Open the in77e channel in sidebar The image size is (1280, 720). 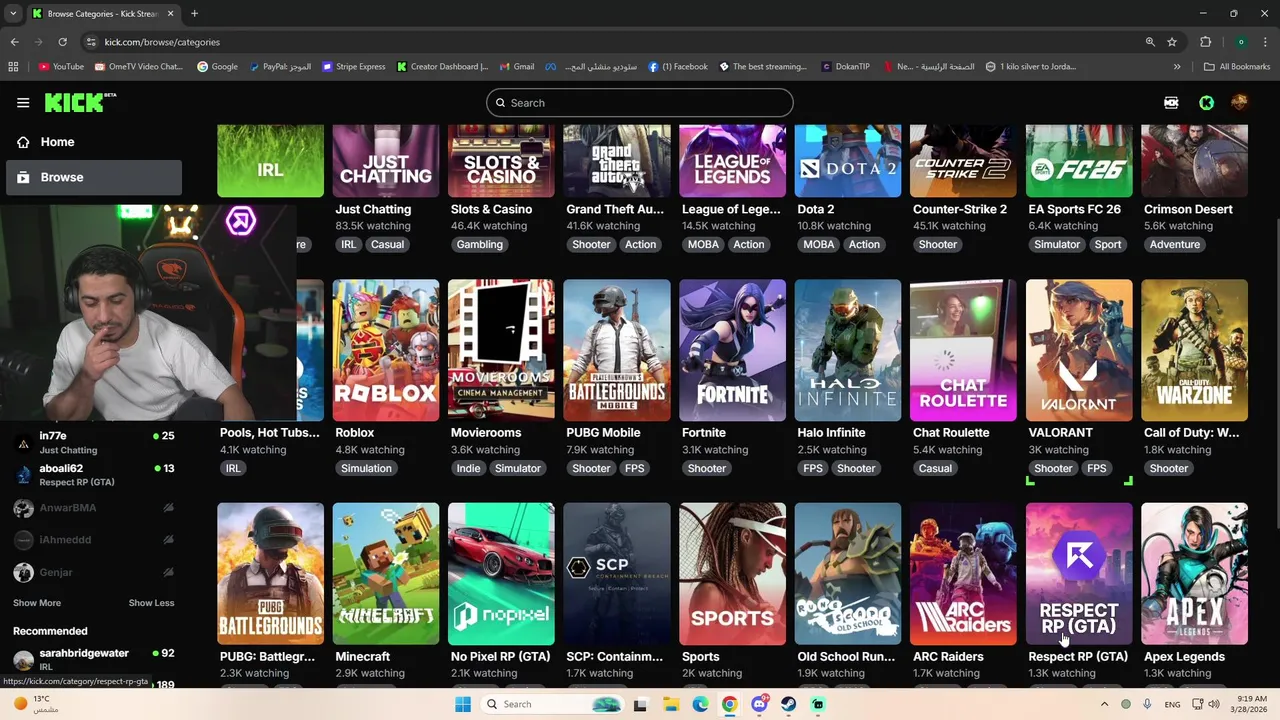[94, 443]
